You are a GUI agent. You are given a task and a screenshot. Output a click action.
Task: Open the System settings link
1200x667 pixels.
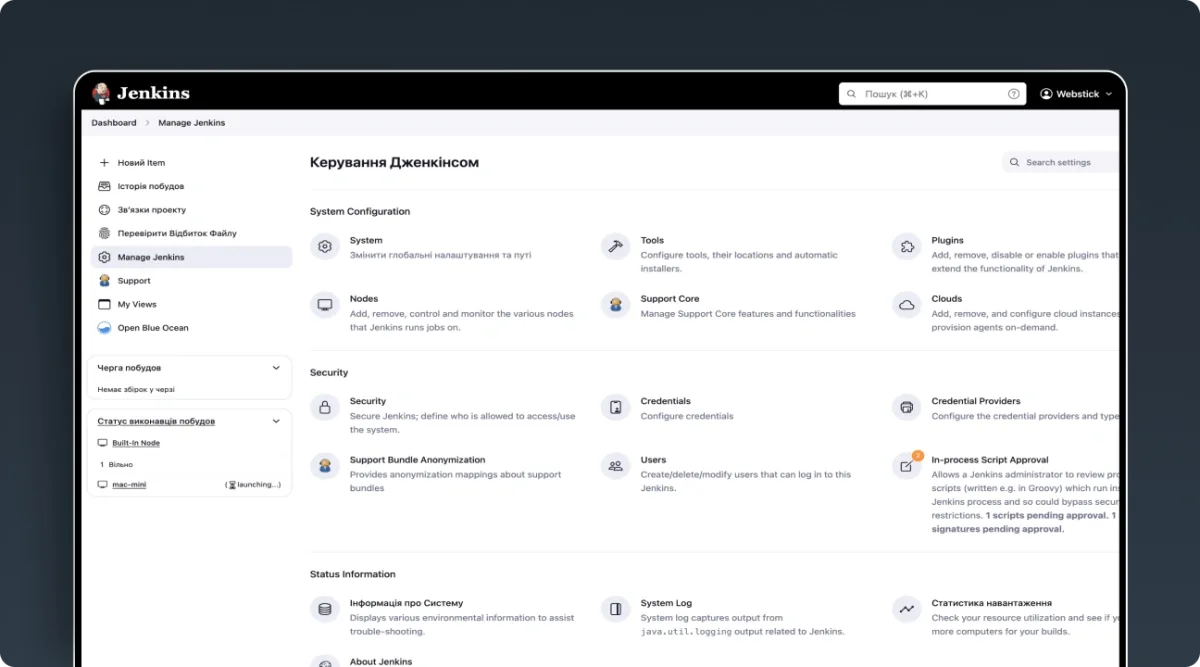point(366,240)
